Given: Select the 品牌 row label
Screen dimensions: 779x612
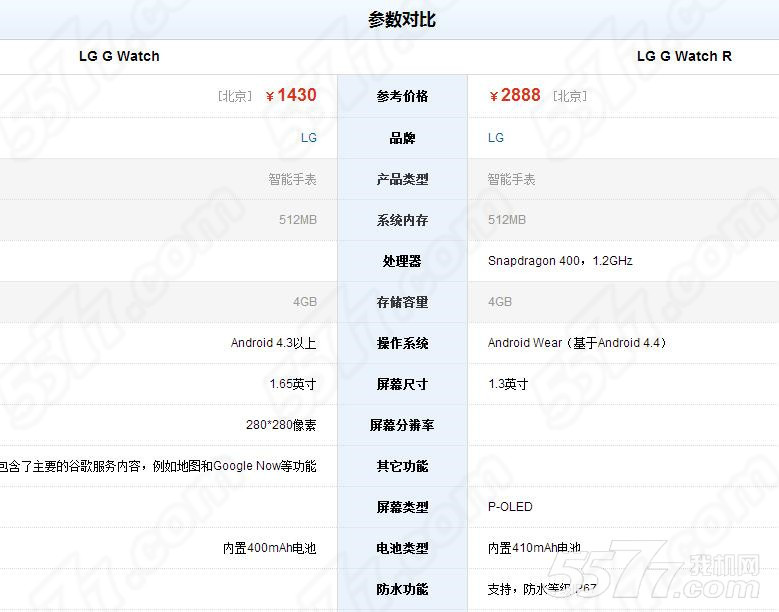Looking at the screenshot, I should (x=402, y=138).
